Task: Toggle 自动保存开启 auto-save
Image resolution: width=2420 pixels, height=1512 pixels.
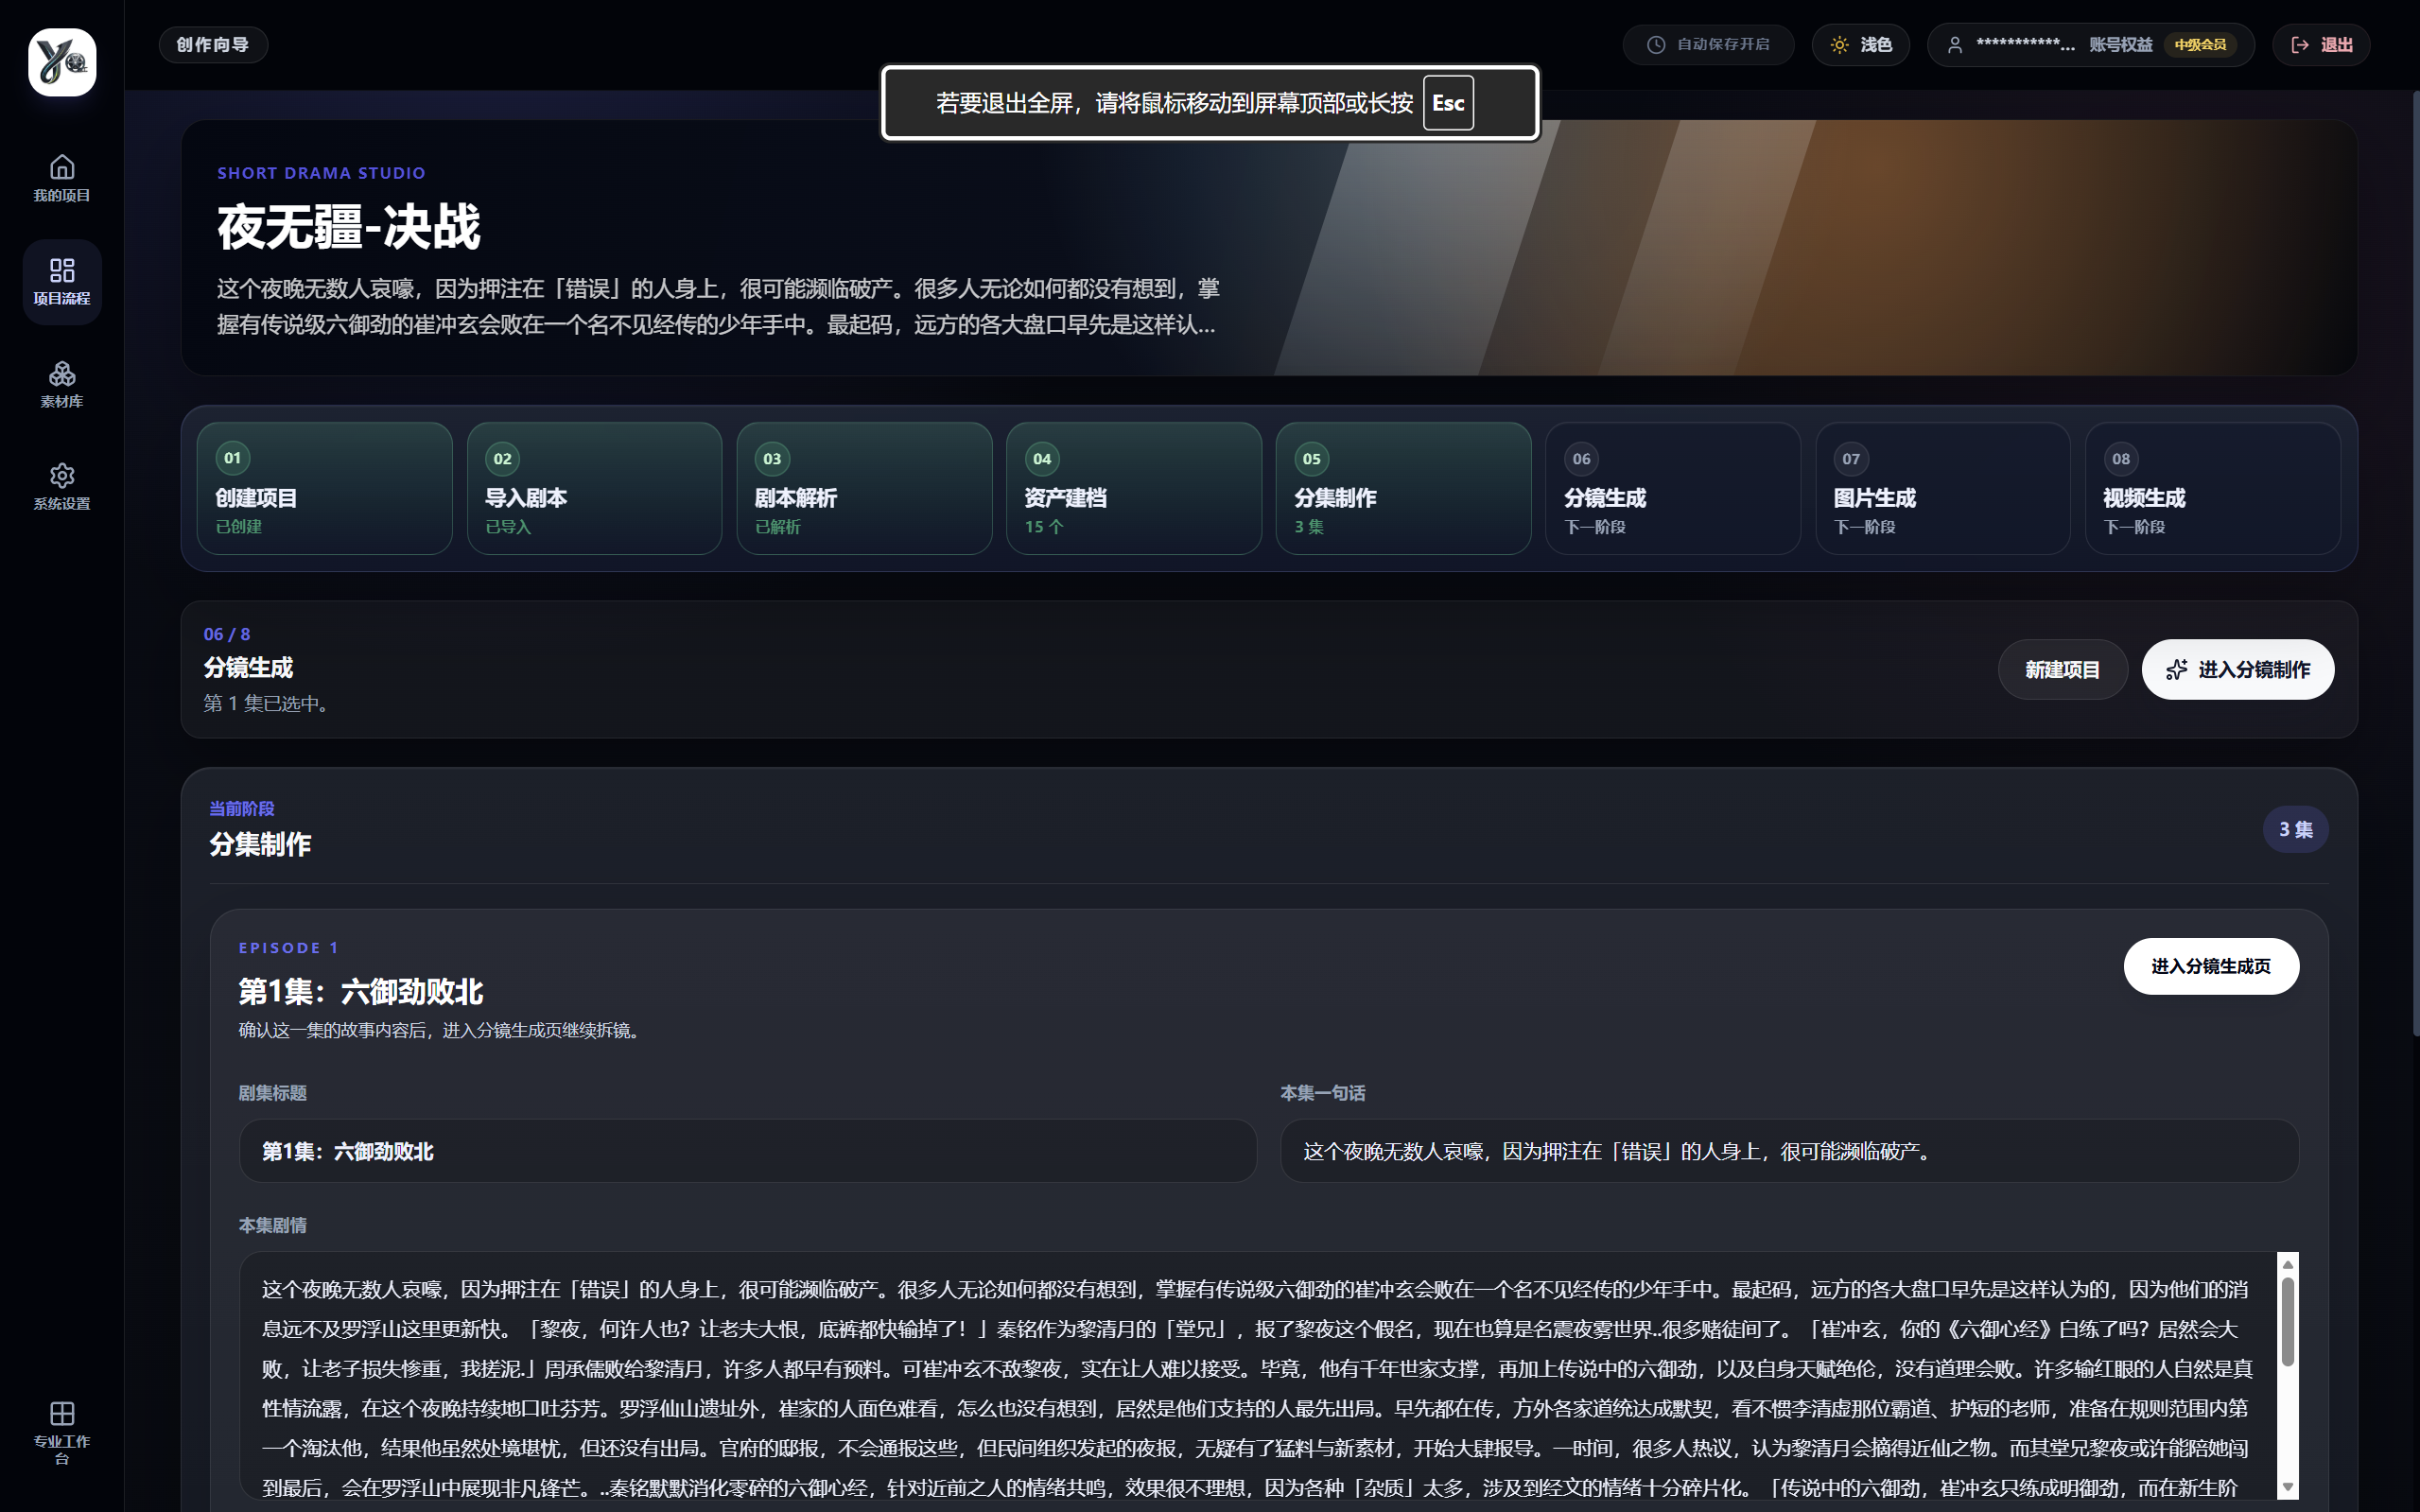Action: [x=1708, y=45]
